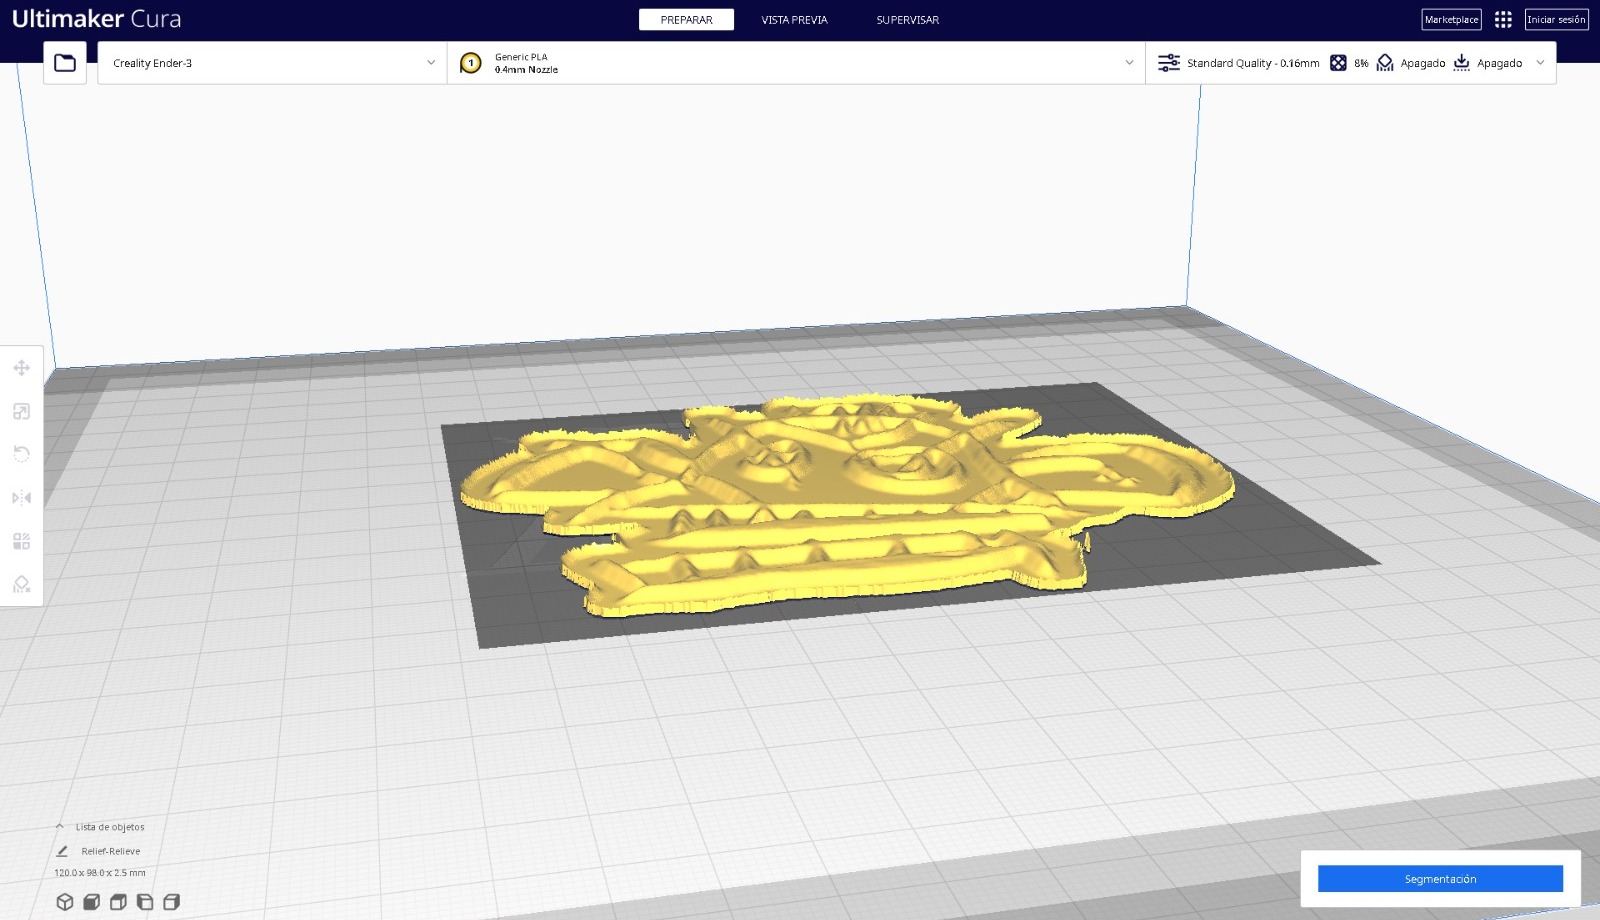Select the Mirror tool in left toolbar
This screenshot has height=920, width=1600.
[21, 497]
